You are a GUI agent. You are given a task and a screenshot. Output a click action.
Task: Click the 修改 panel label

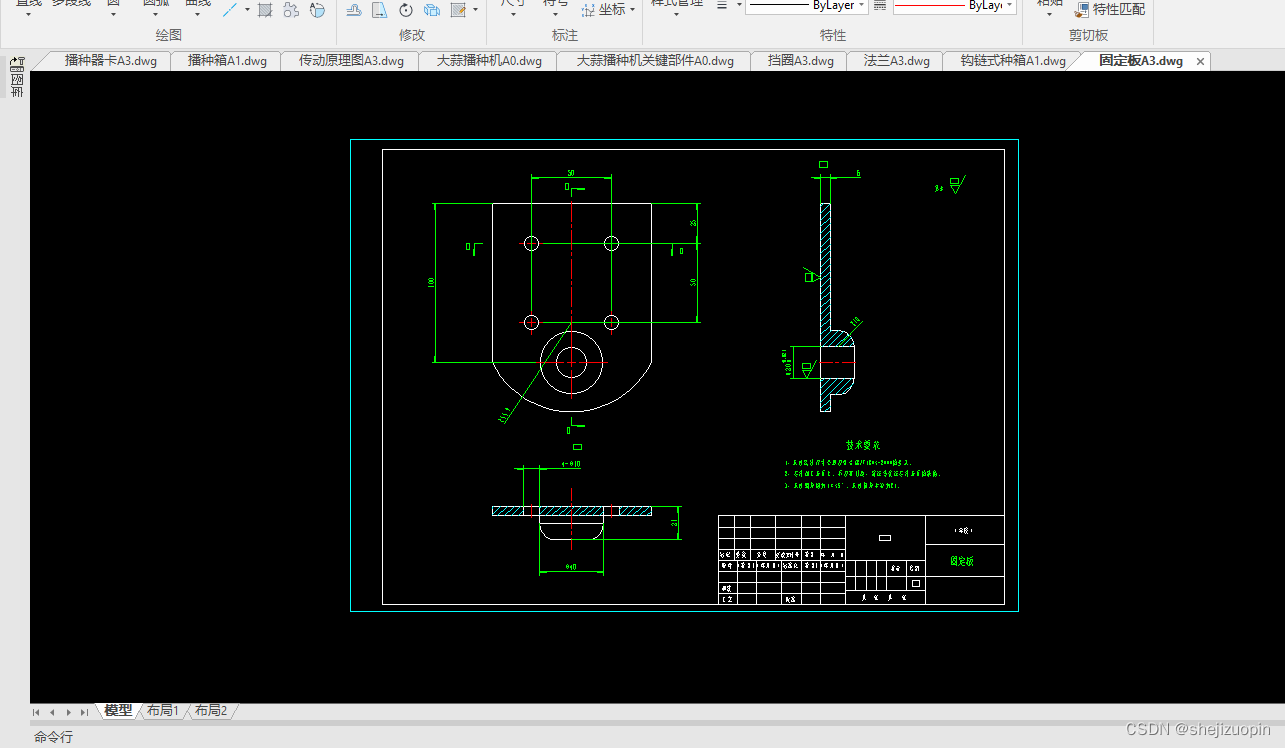412,35
